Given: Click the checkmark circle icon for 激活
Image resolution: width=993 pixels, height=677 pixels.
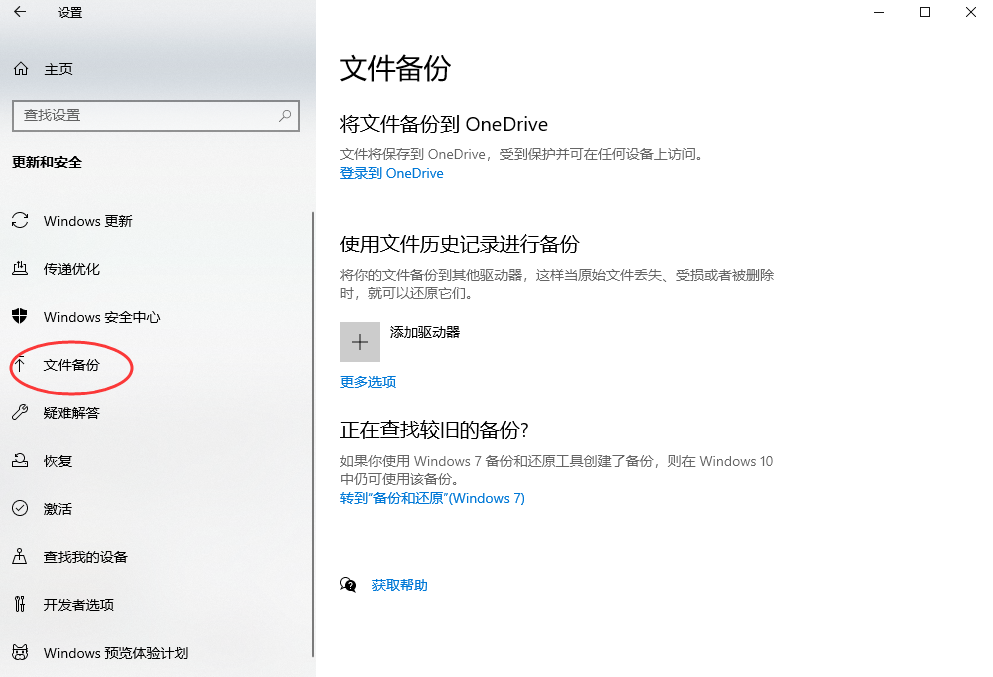Looking at the screenshot, I should 20,509.
